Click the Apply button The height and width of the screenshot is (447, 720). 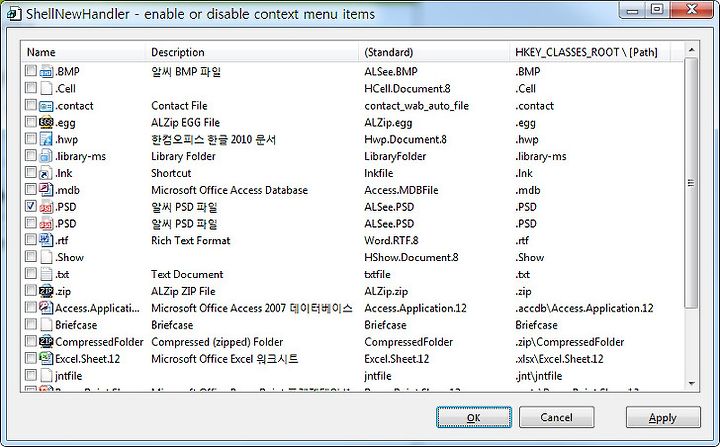coord(663,417)
